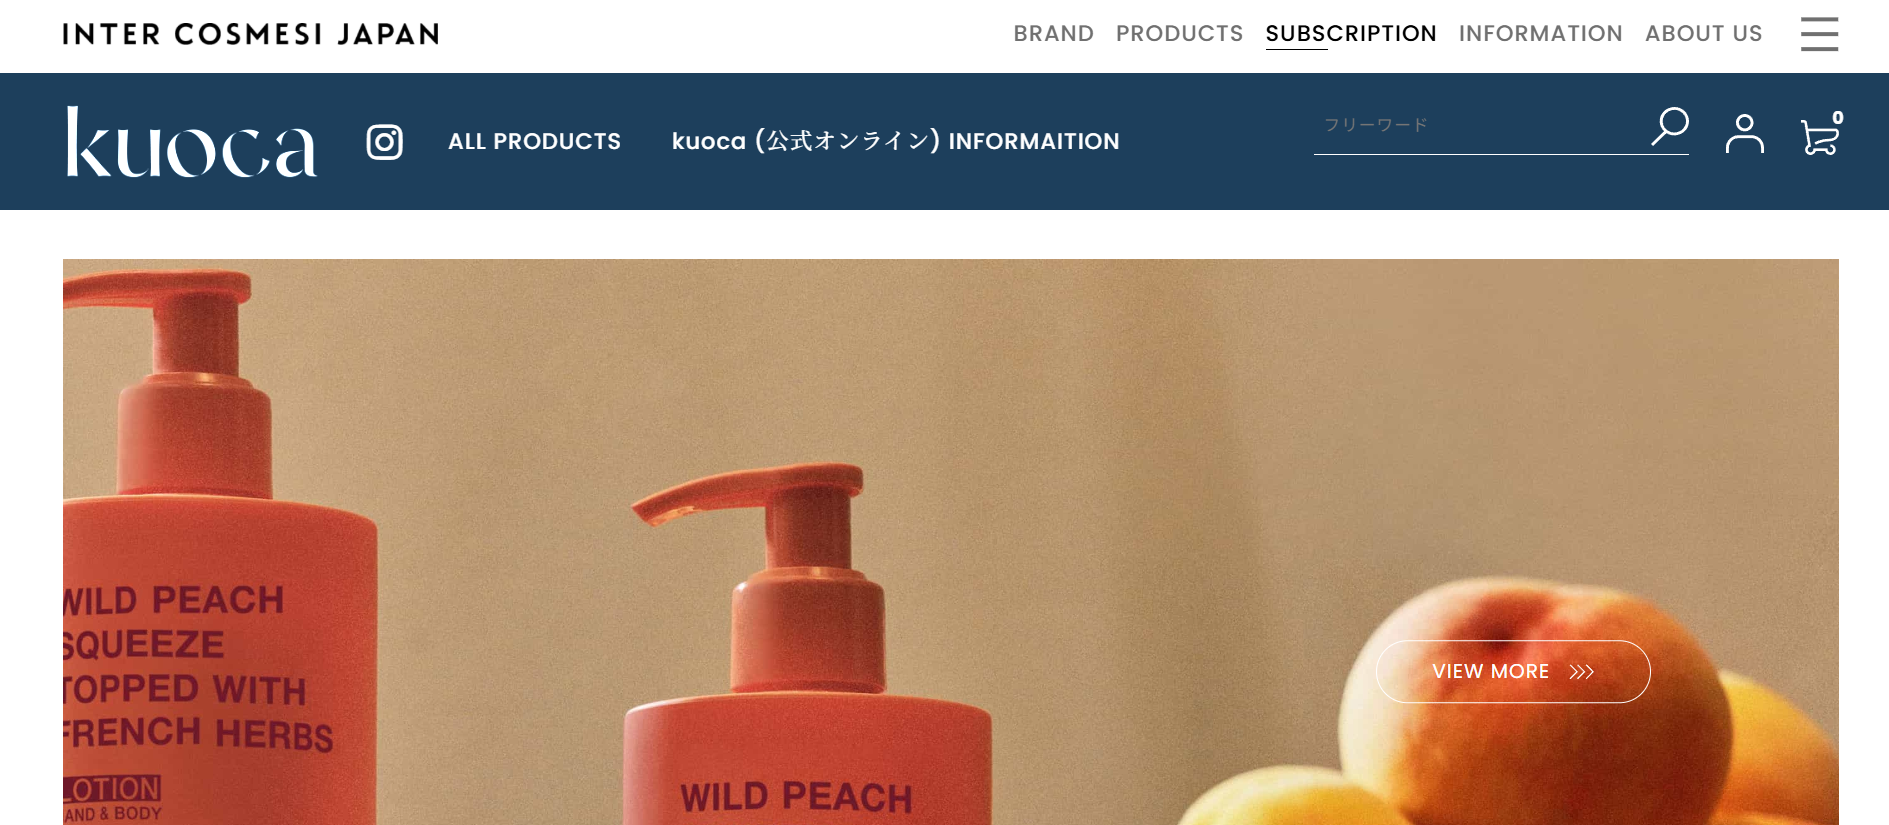This screenshot has height=825, width=1889.
Task: Go to the SUBSCRIPTION page
Action: click(x=1350, y=34)
